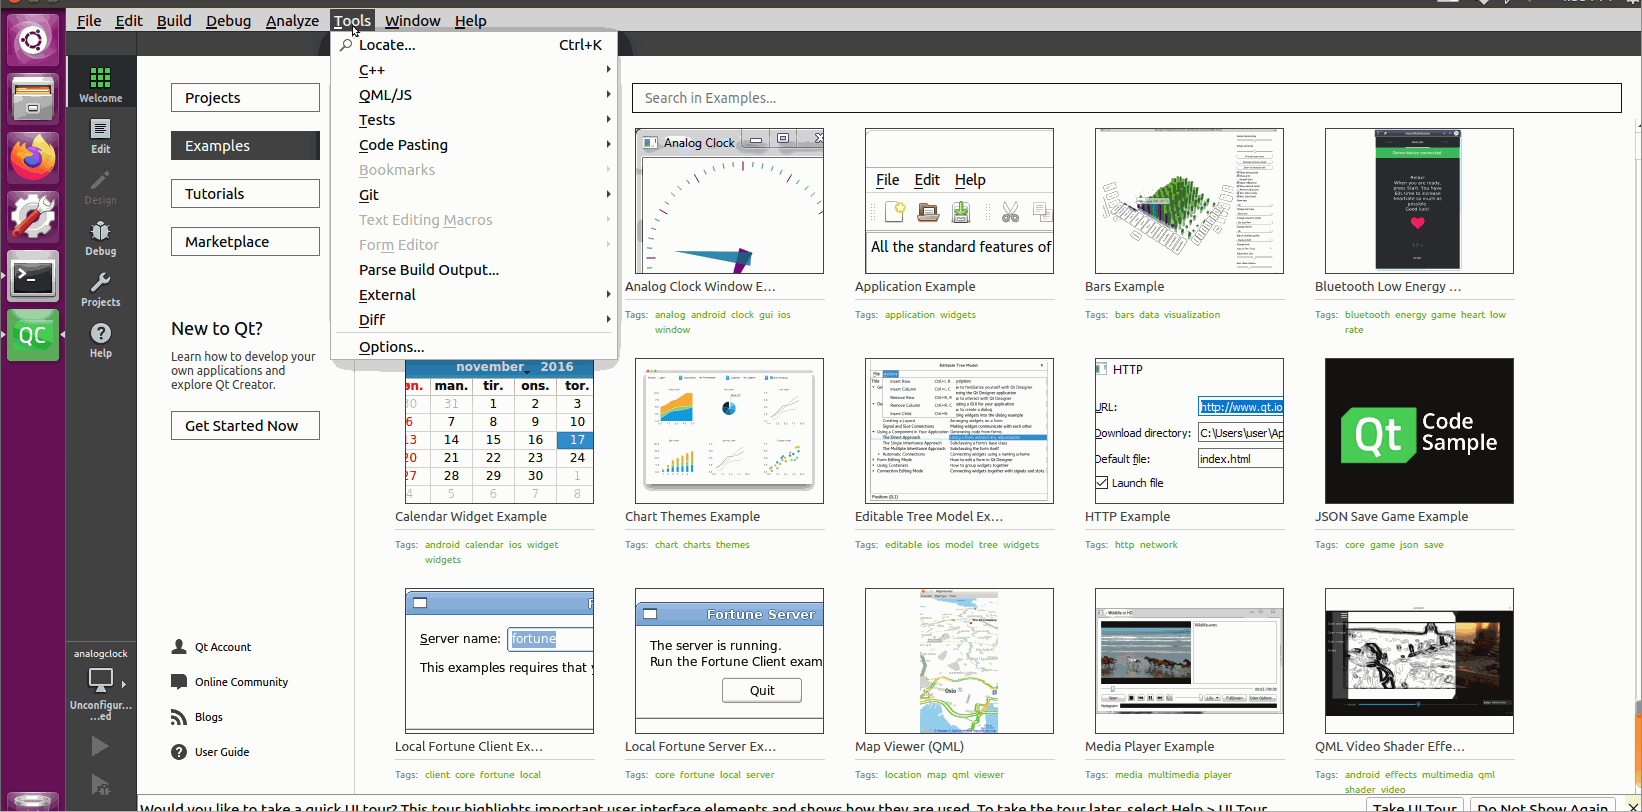Open the Edit menu
The image size is (1642, 812).
point(129,21)
